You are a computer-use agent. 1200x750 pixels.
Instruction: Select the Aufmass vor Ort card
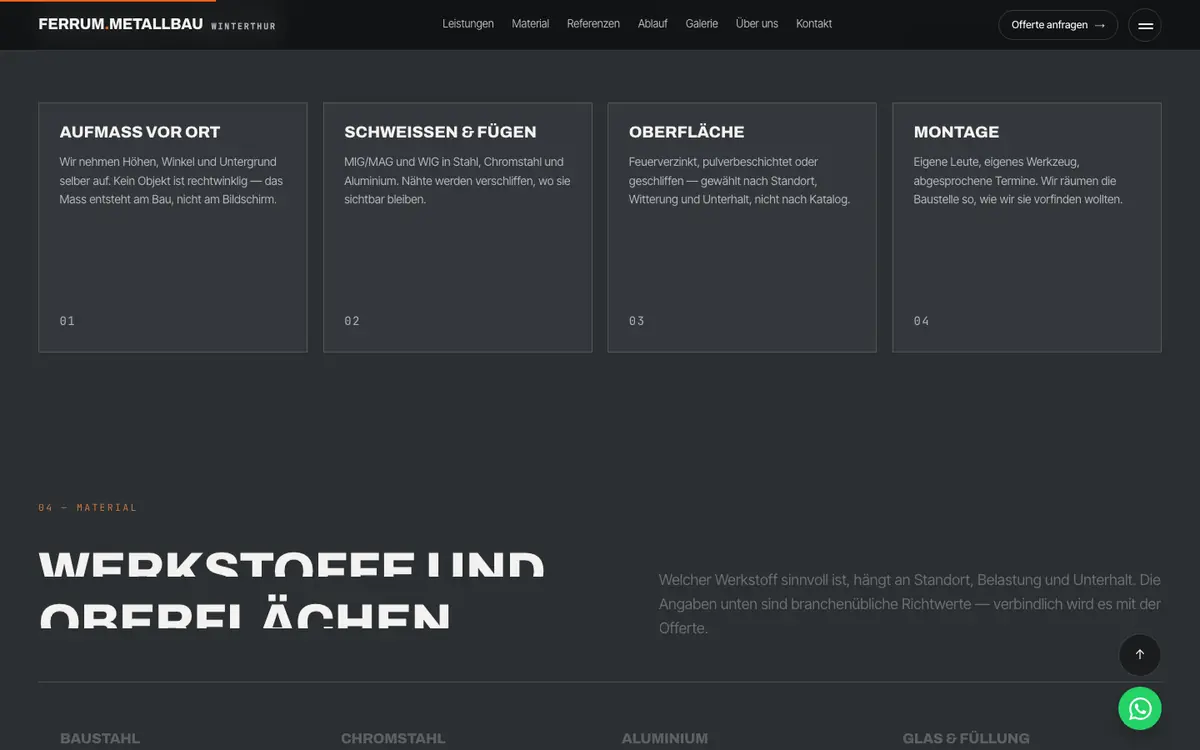pyautogui.click(x=173, y=227)
